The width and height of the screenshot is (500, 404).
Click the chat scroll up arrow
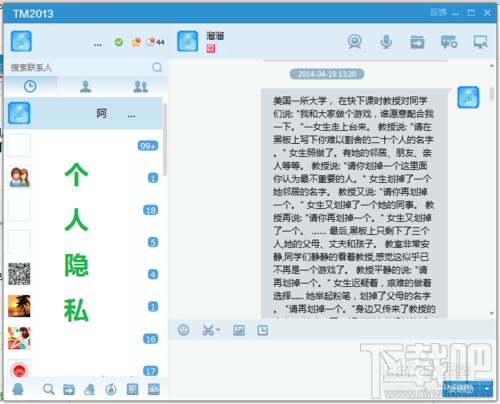pyautogui.click(x=492, y=65)
